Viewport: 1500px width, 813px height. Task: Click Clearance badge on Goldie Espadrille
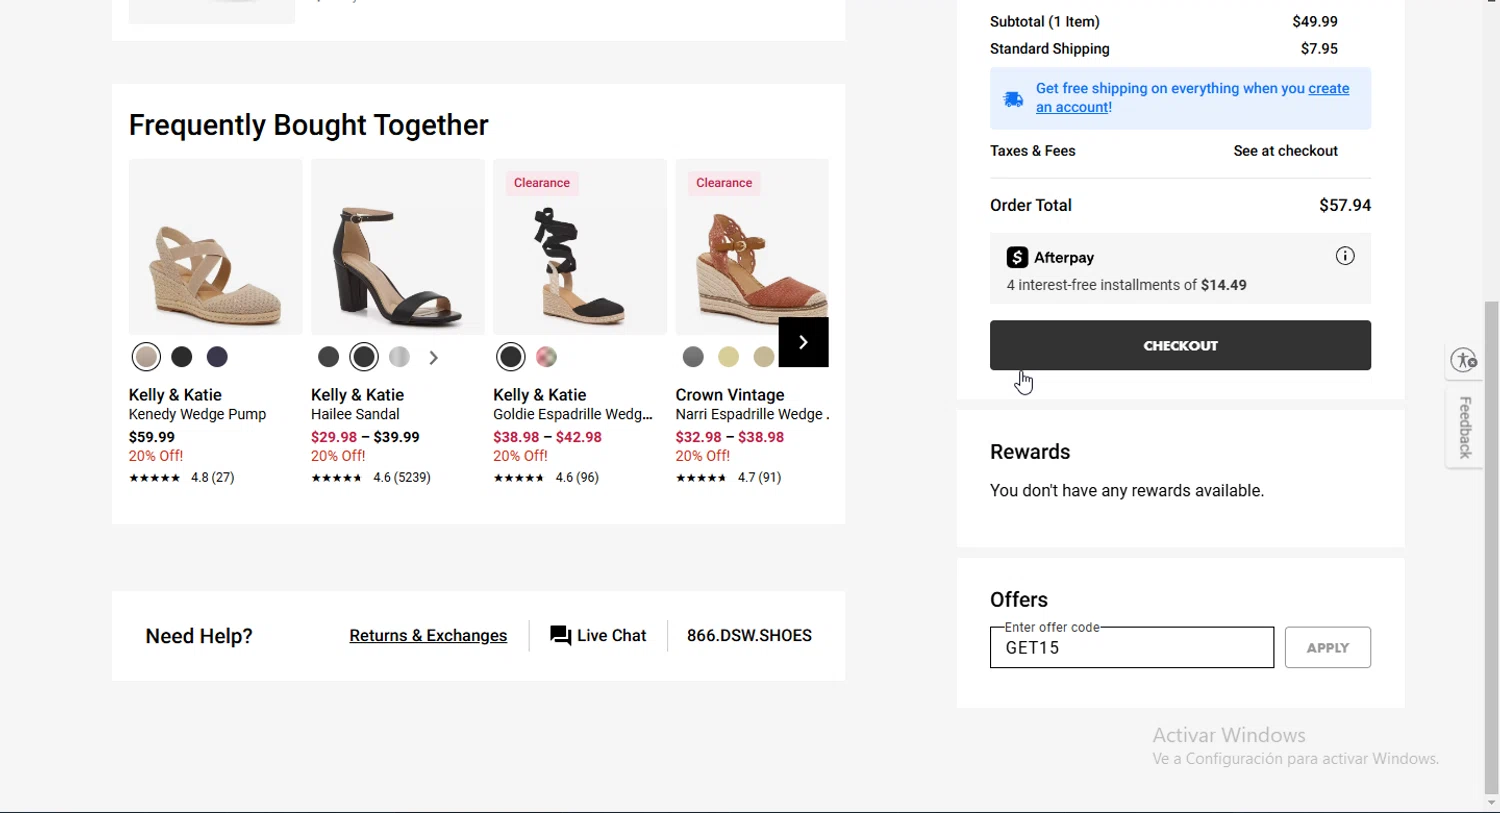(542, 183)
